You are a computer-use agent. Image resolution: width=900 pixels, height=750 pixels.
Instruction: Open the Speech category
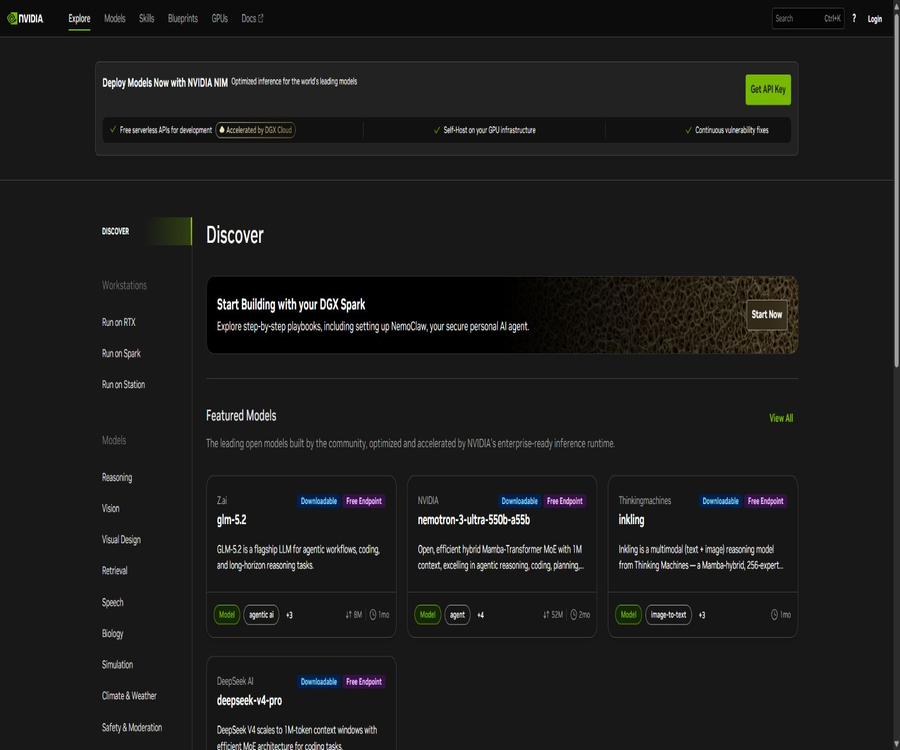coord(112,602)
